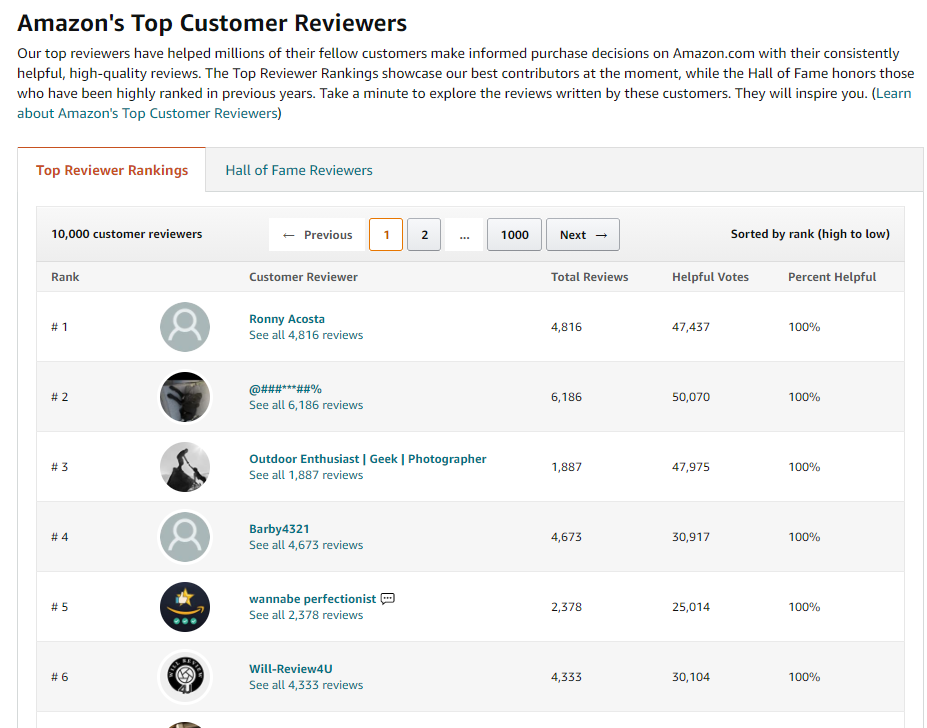This screenshot has height=728, width=927.
Task: Go to the Previous page
Action: point(317,235)
